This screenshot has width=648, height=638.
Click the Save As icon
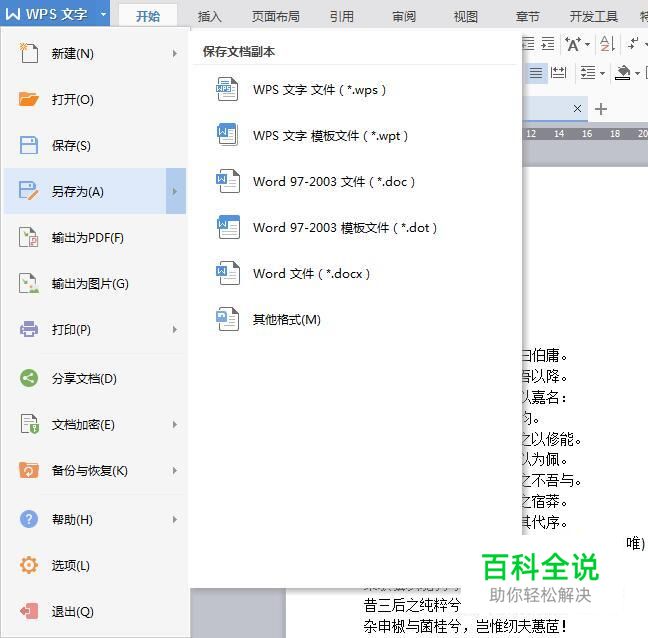[29, 191]
